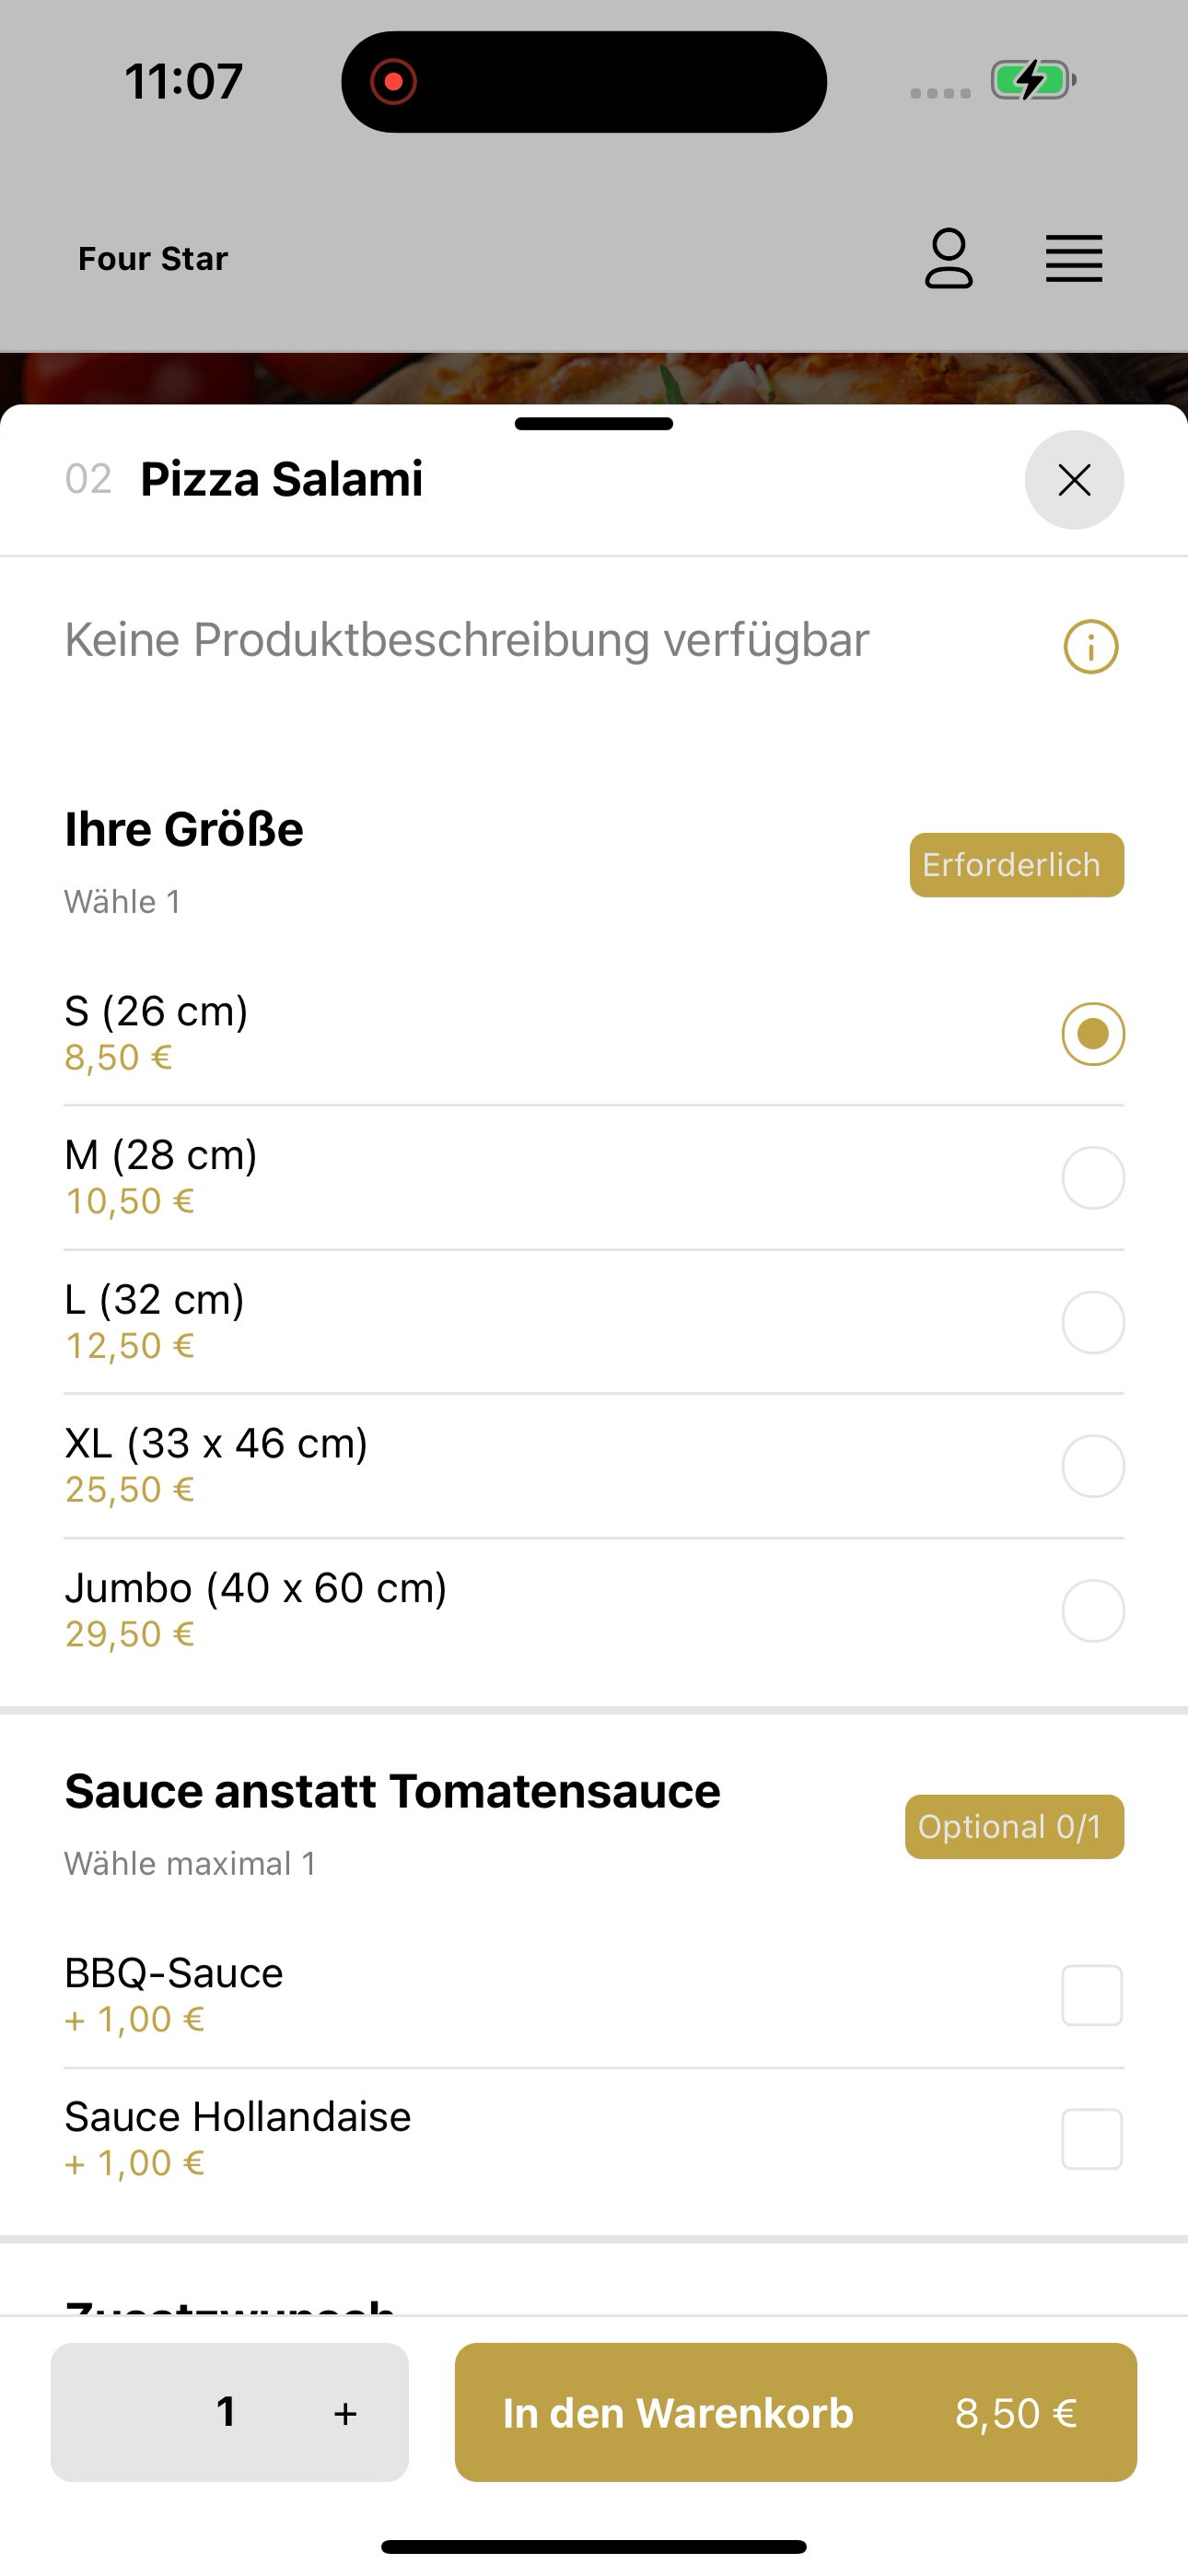1188x2576 pixels.
Task: Tap the product info icon
Action: [x=1091, y=647]
